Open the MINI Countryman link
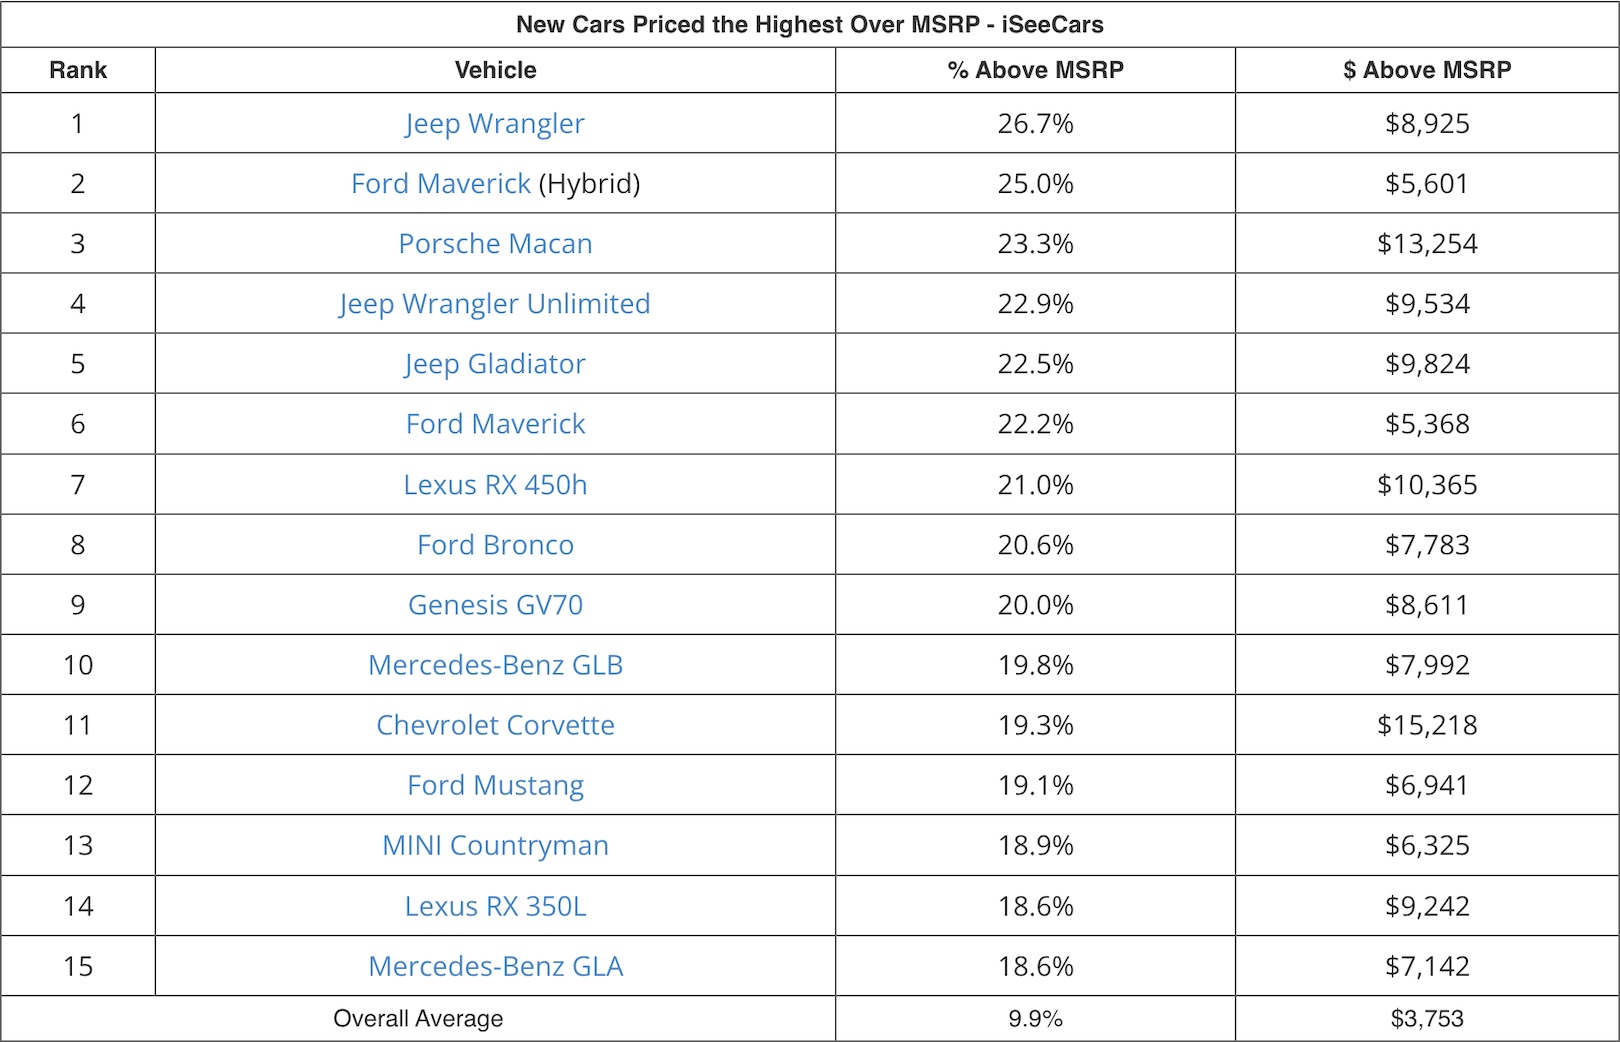The width and height of the screenshot is (1620, 1042). coord(495,845)
